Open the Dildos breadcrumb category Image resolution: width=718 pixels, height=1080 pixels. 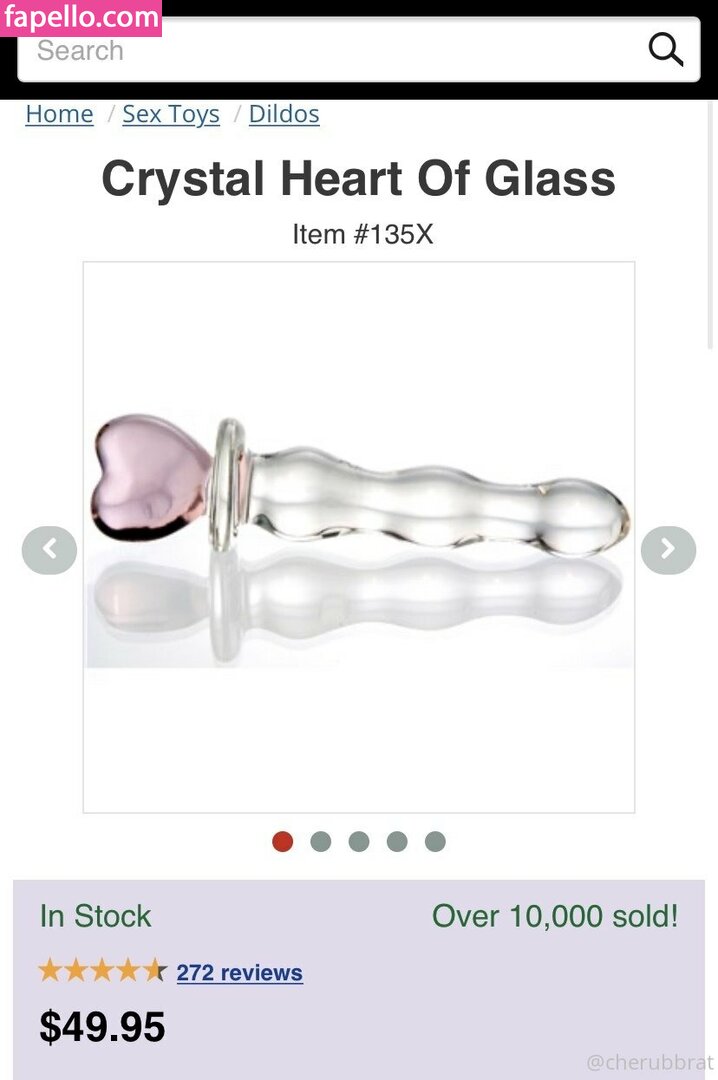[x=284, y=114]
